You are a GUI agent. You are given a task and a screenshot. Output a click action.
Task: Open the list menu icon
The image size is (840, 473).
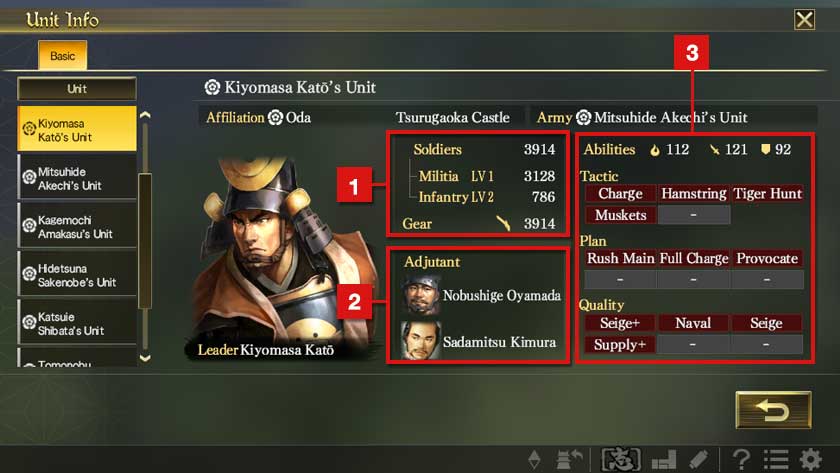pos(776,459)
